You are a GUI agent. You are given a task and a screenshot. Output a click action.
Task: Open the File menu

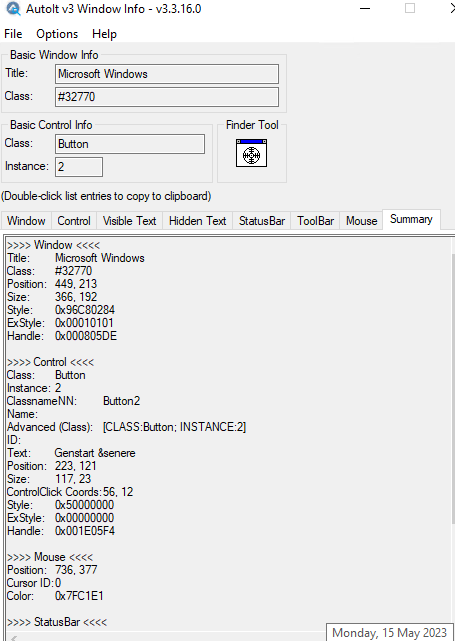coord(13,34)
